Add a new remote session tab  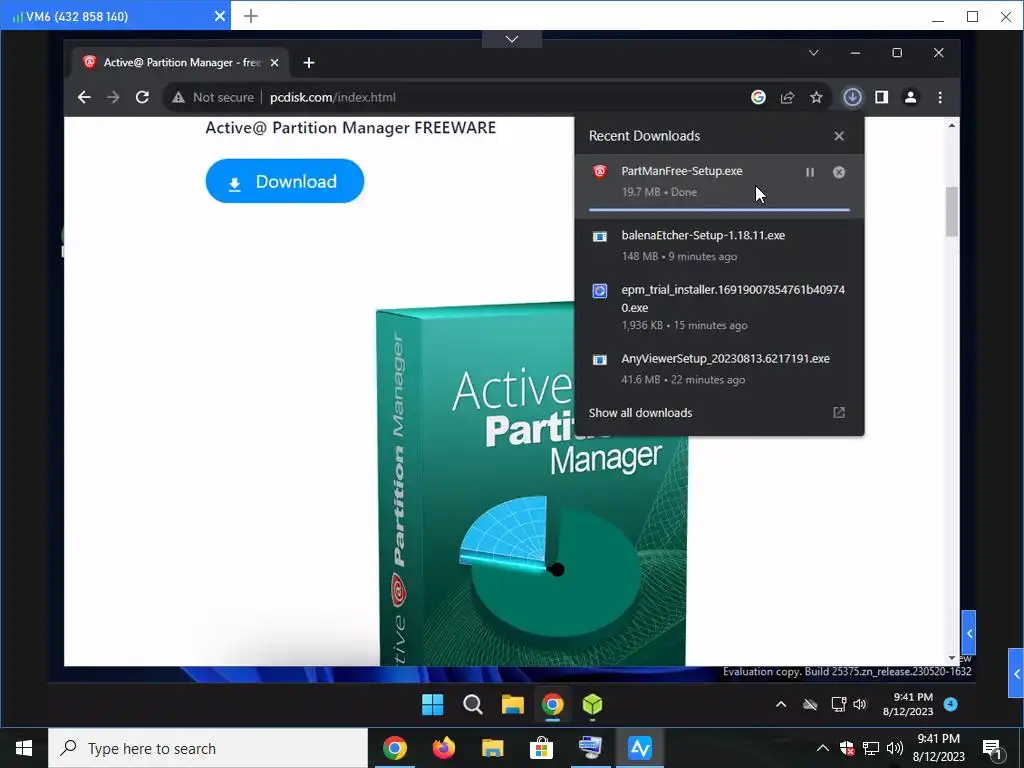click(x=251, y=16)
